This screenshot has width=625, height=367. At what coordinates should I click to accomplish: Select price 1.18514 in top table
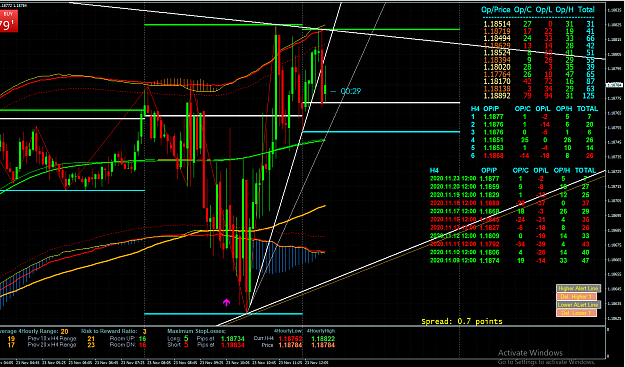[x=497, y=24]
